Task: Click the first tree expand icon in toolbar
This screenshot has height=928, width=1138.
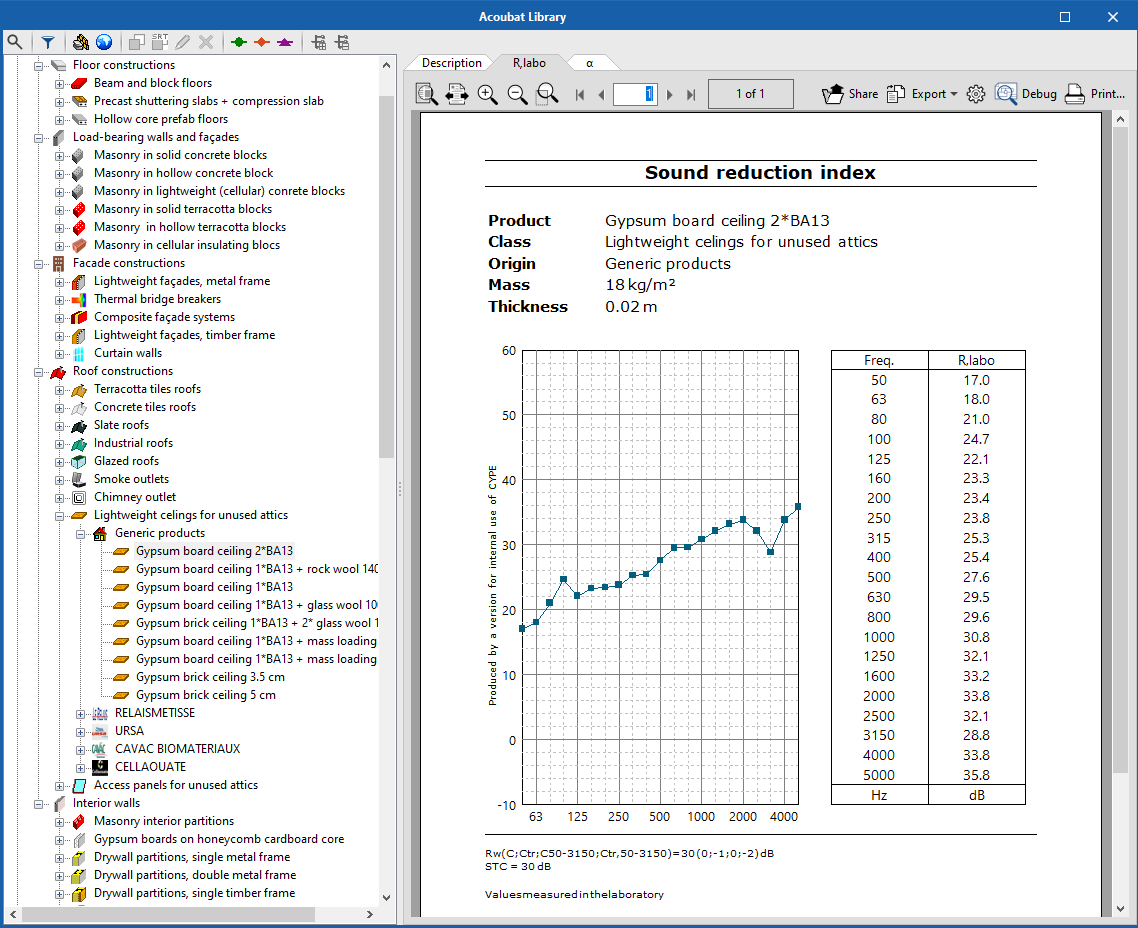Action: click(318, 42)
